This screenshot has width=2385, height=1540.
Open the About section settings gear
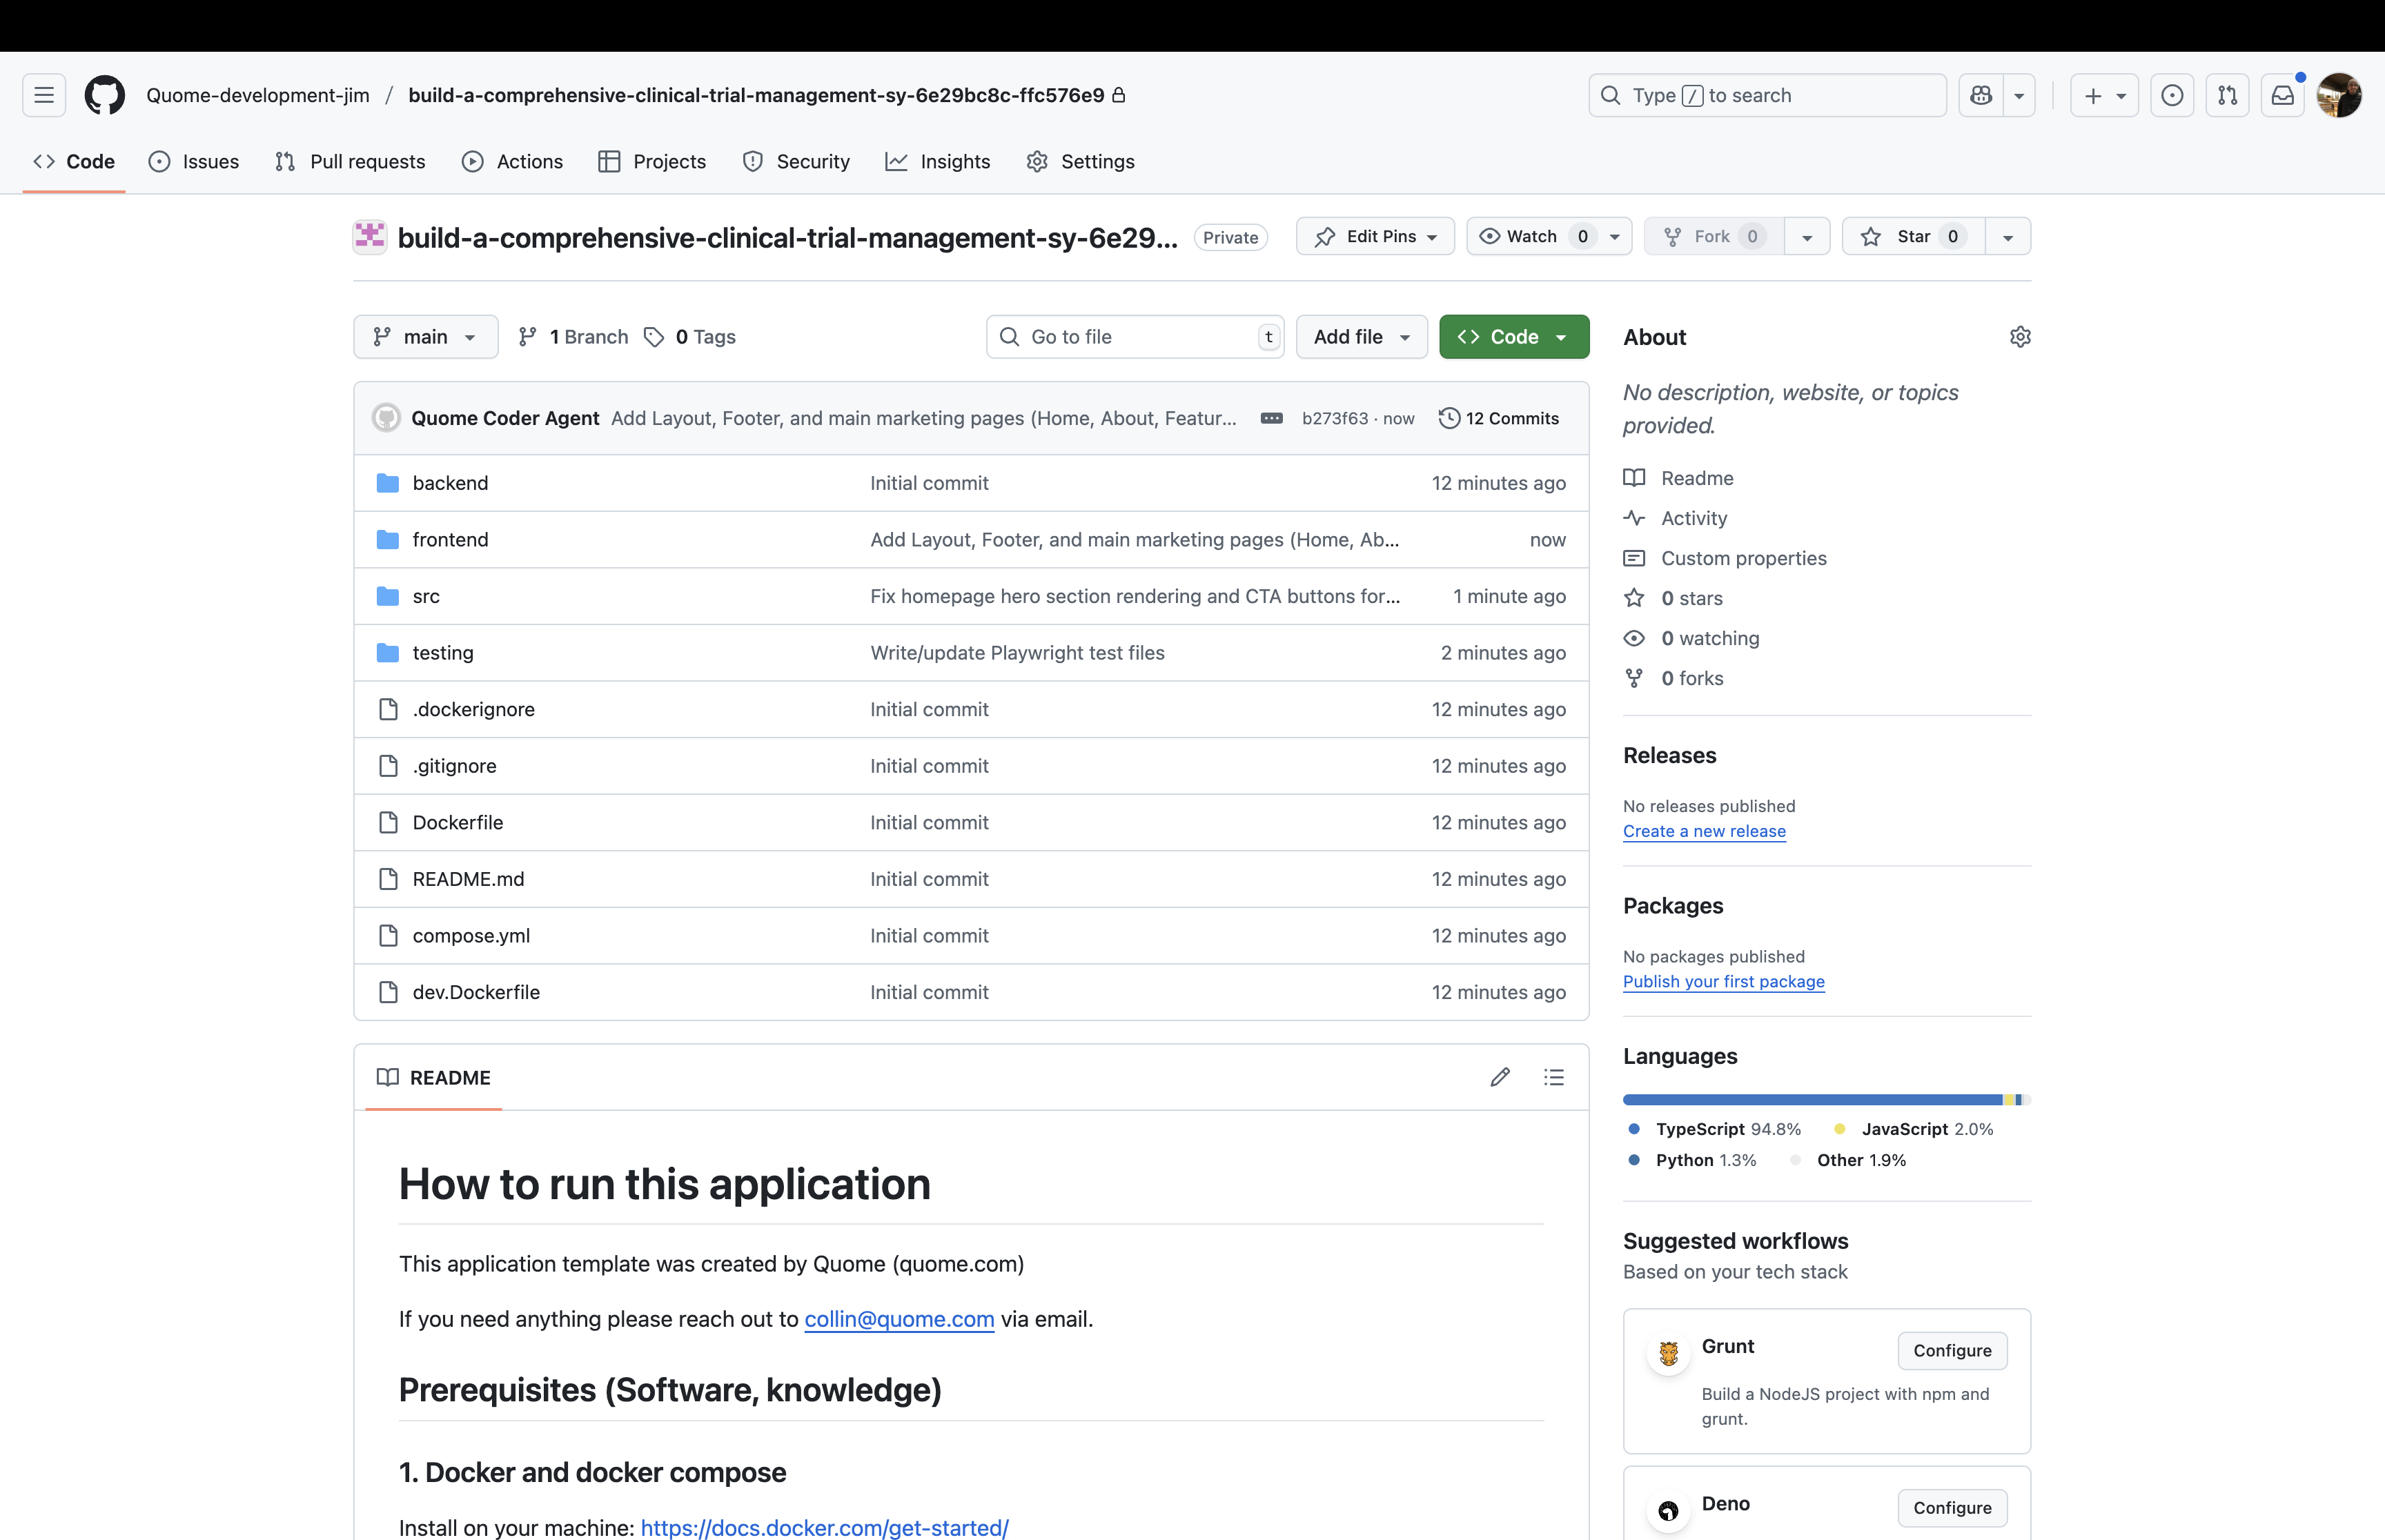pos(2020,337)
